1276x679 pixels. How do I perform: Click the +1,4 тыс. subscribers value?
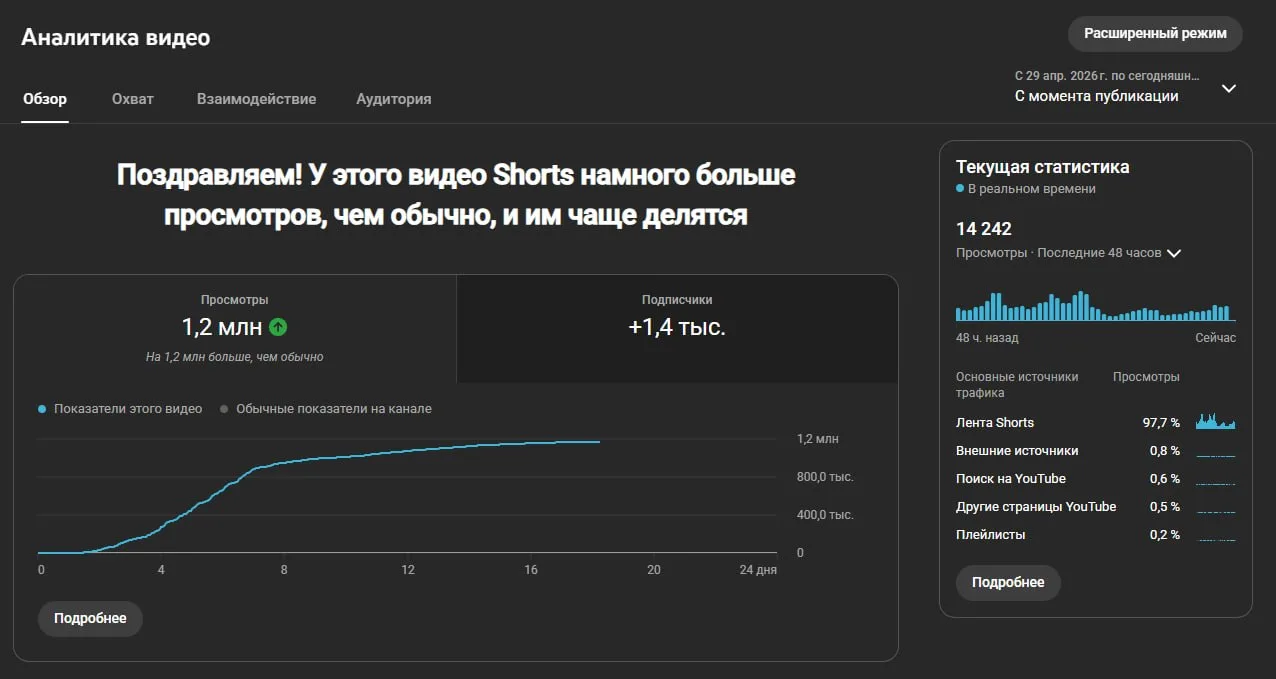coord(677,327)
